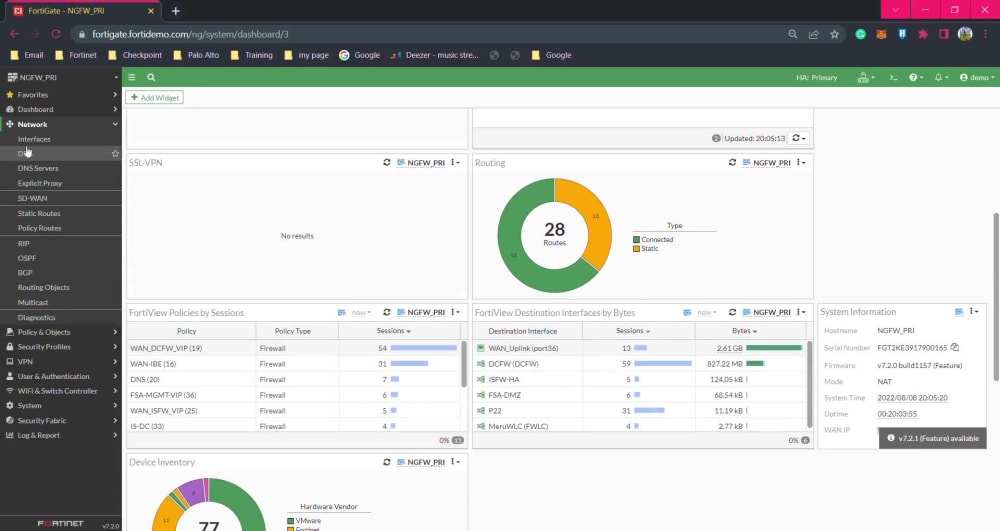This screenshot has height=531, width=1000.
Task: Open 'now' timeframe dropdown in Destination Interfaces widget
Action: [707, 312]
